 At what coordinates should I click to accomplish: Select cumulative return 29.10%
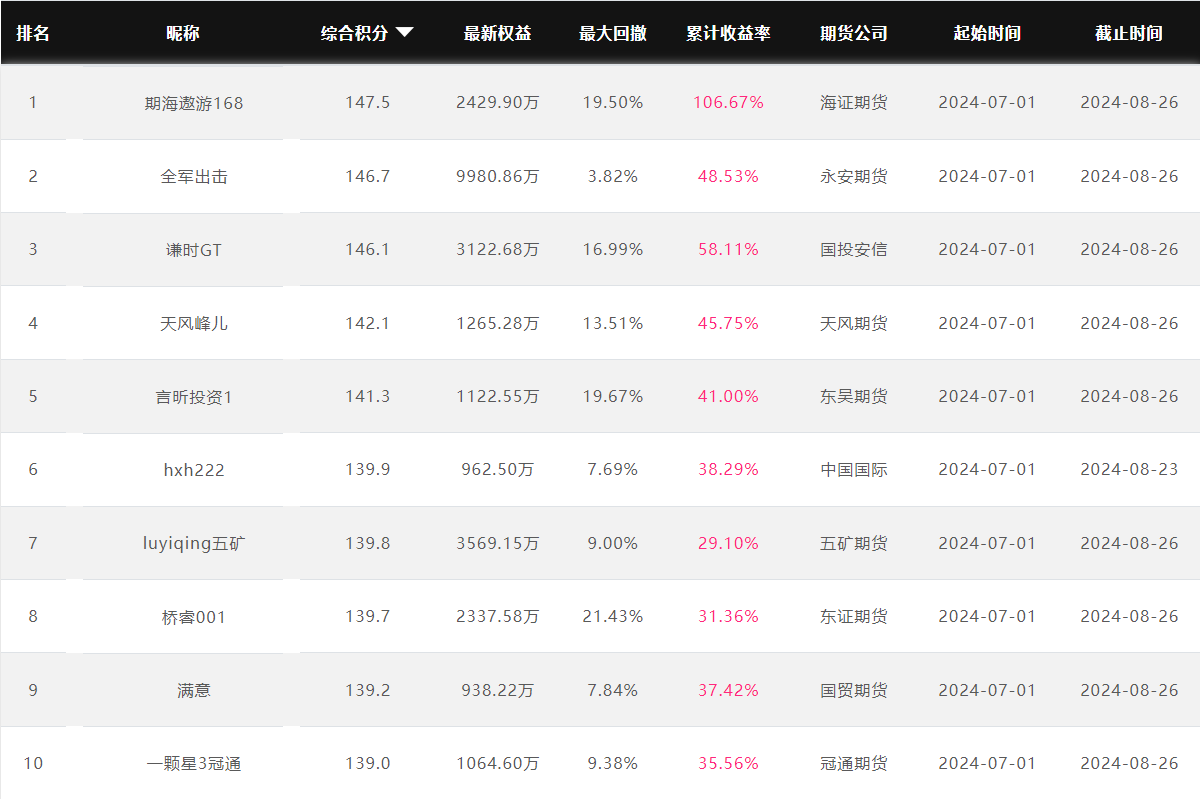click(x=728, y=543)
